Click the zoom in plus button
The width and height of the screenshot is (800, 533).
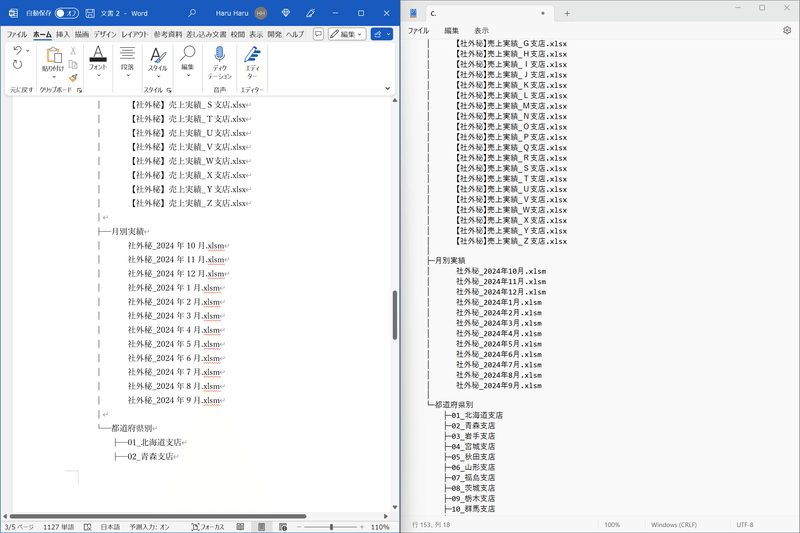click(x=362, y=527)
